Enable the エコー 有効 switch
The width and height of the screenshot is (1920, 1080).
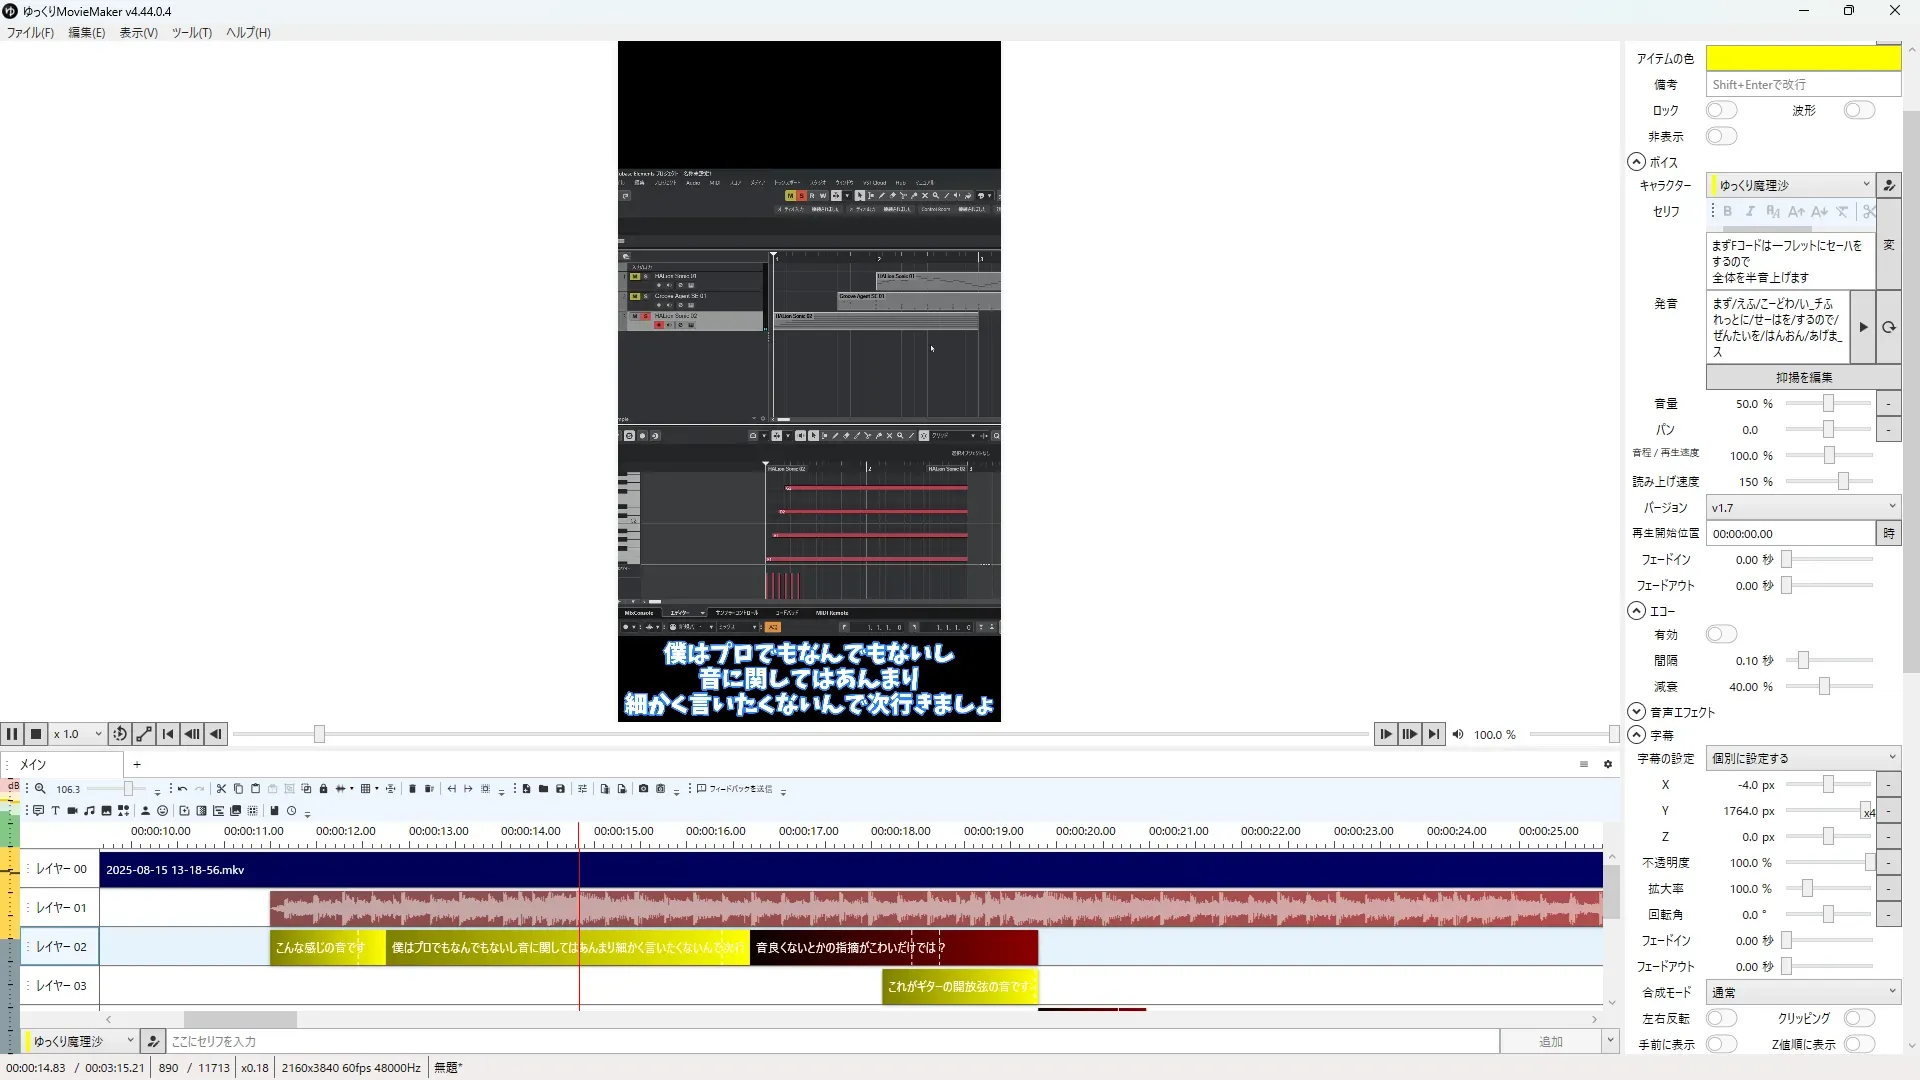[x=1721, y=634]
